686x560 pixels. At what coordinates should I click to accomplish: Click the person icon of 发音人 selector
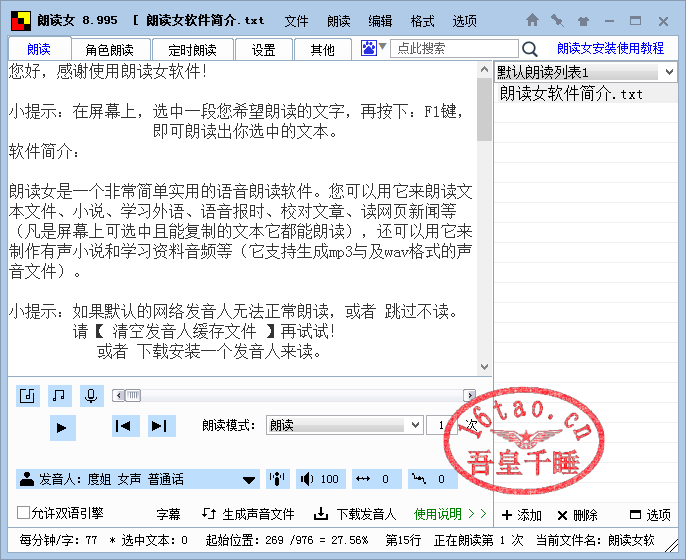pos(27,479)
